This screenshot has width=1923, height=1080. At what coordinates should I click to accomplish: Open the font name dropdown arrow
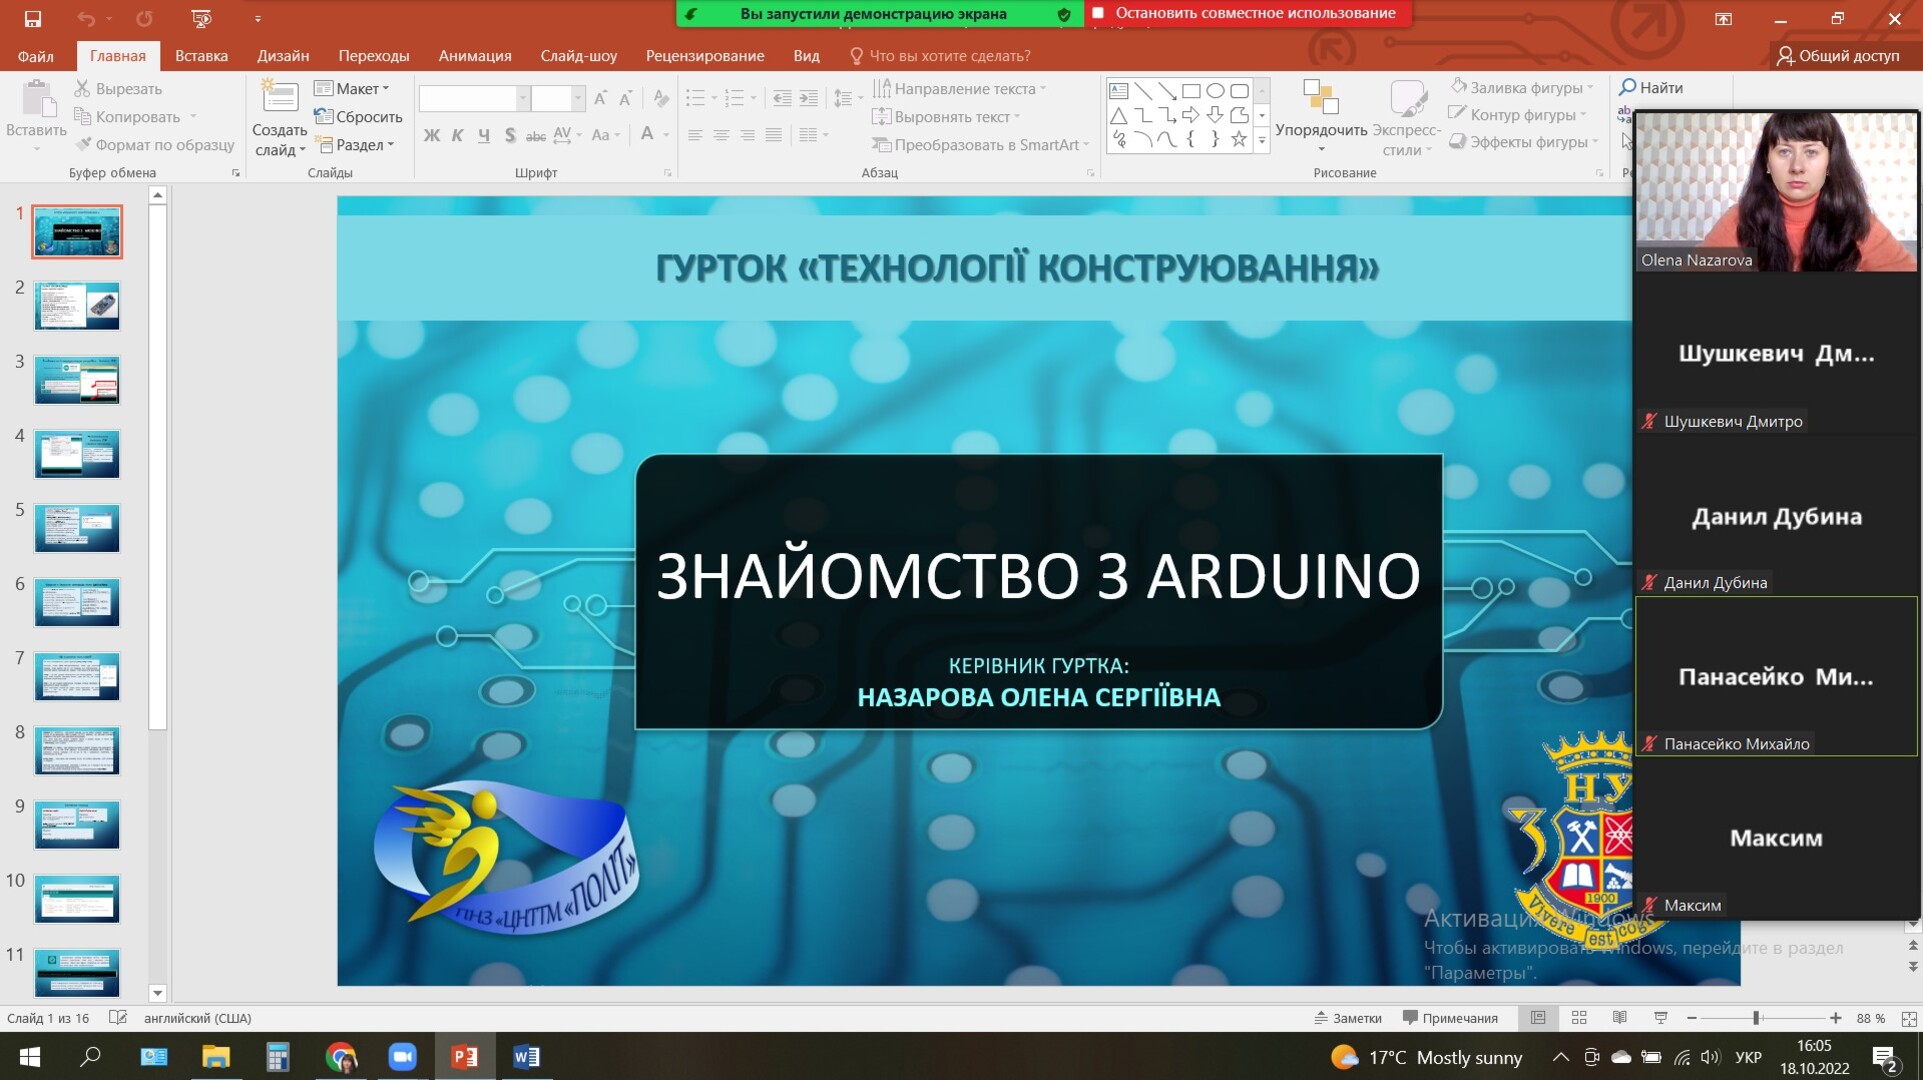click(x=522, y=98)
